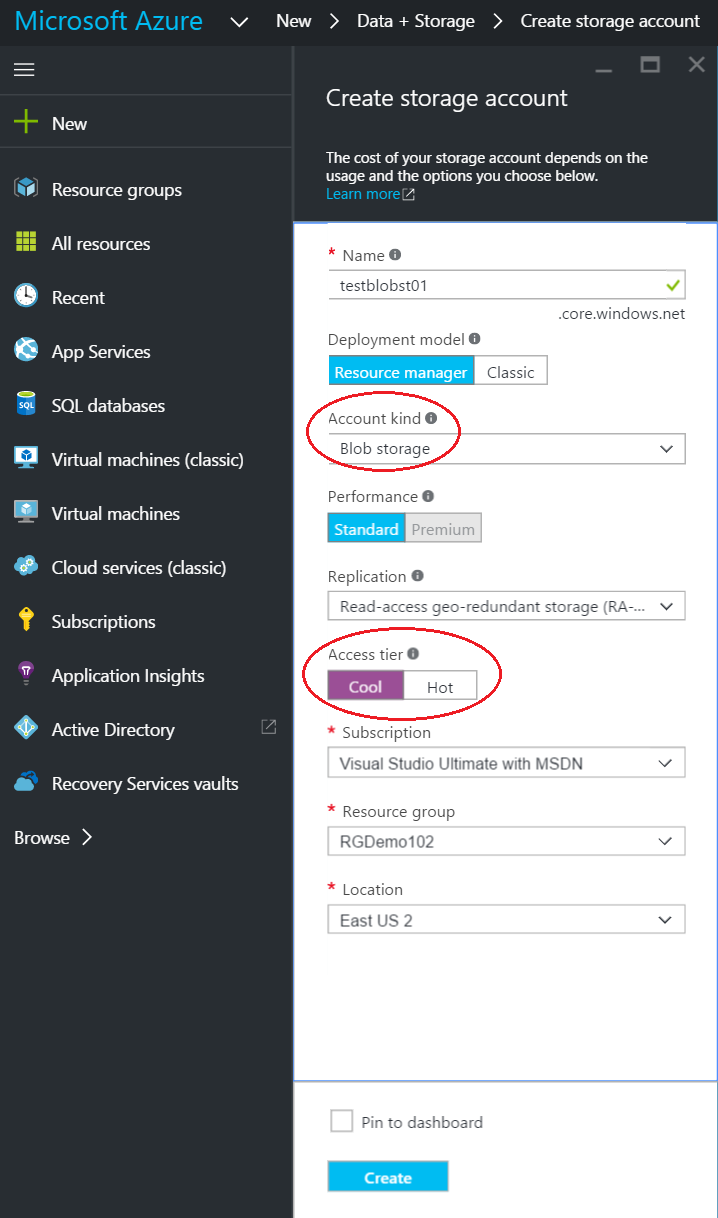Click the Resource groups cube icon
Image resolution: width=718 pixels, height=1218 pixels.
pyautogui.click(x=26, y=188)
